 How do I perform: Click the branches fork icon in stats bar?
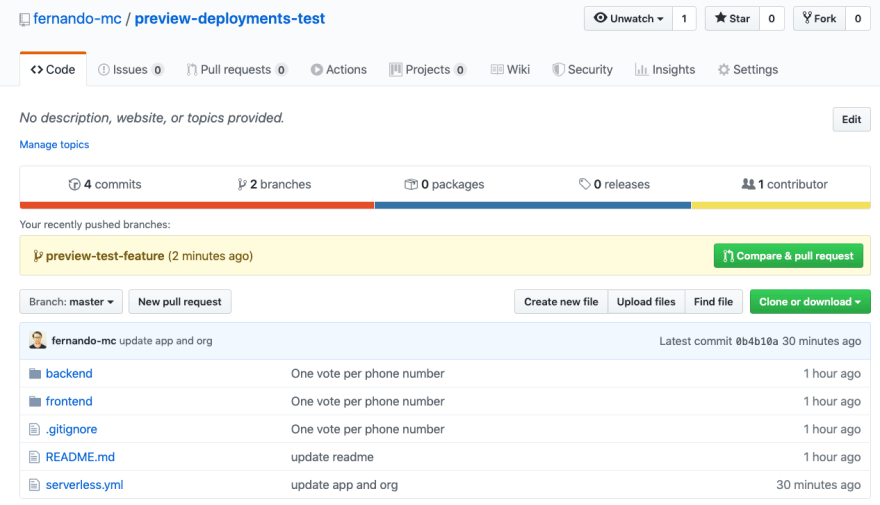[242, 184]
